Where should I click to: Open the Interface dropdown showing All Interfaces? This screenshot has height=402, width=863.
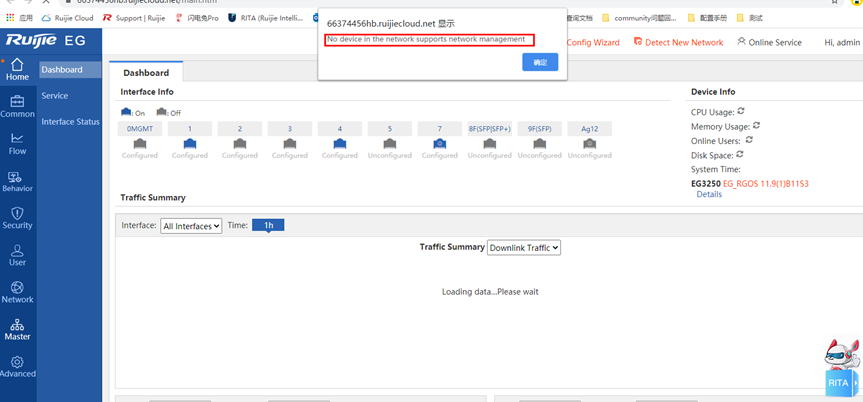pyautogui.click(x=191, y=226)
